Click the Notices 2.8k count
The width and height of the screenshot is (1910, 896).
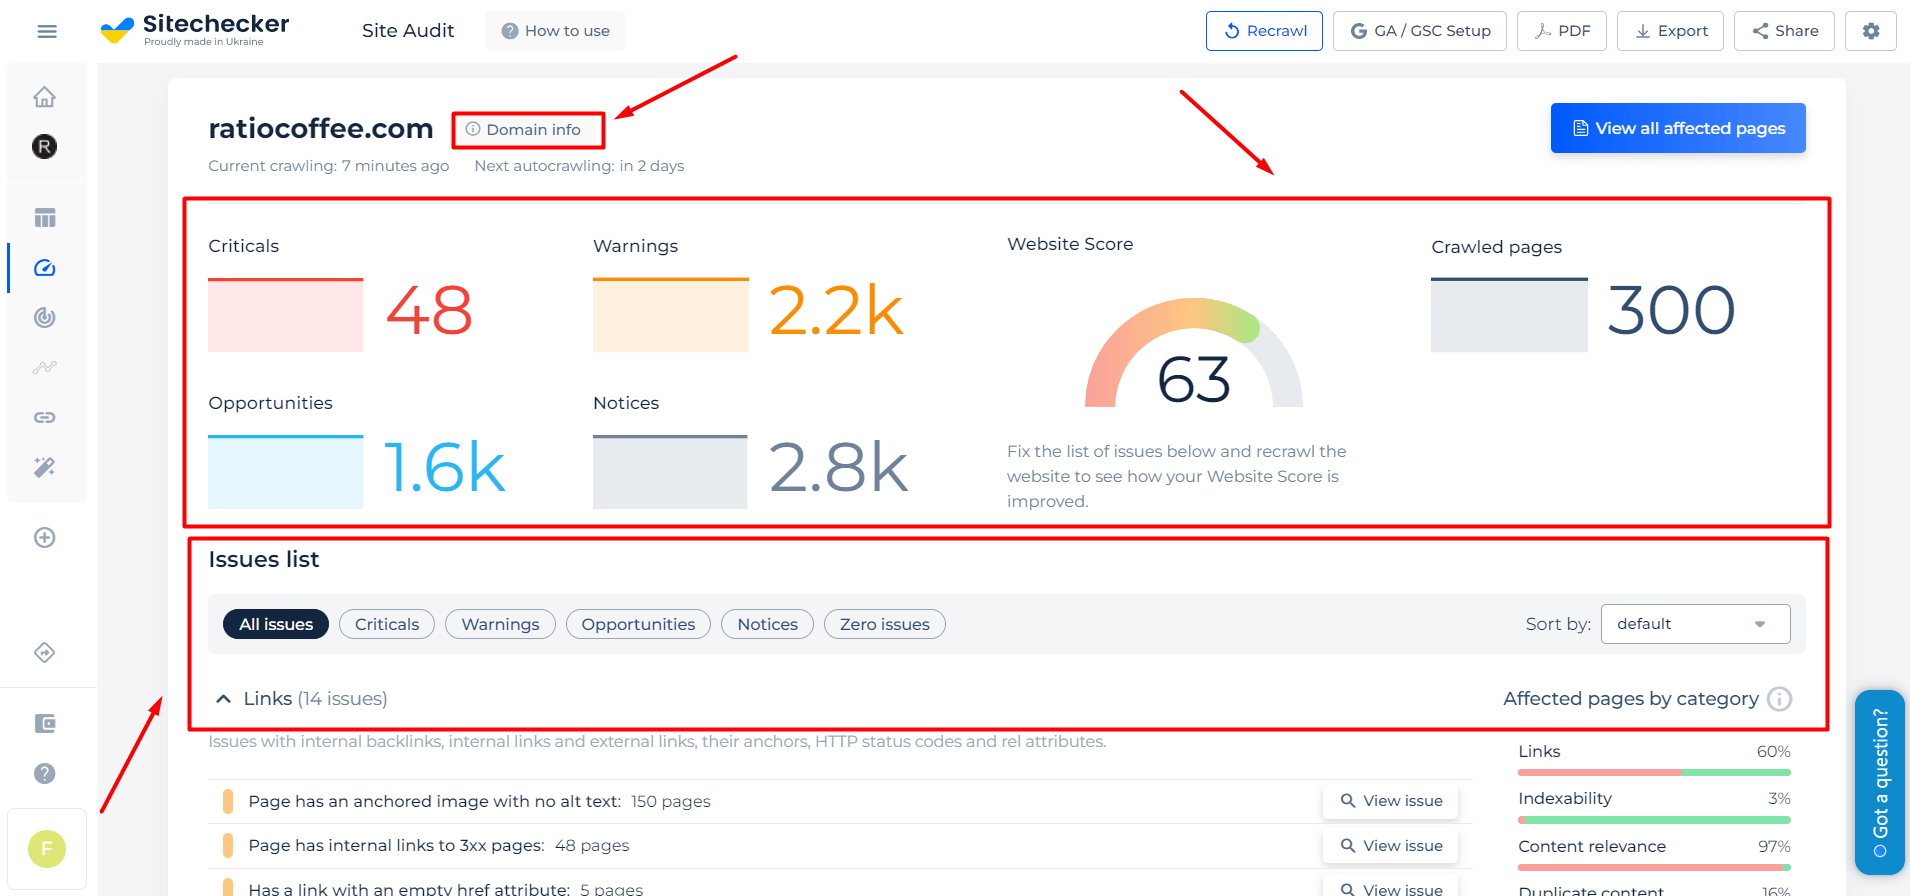tap(838, 468)
